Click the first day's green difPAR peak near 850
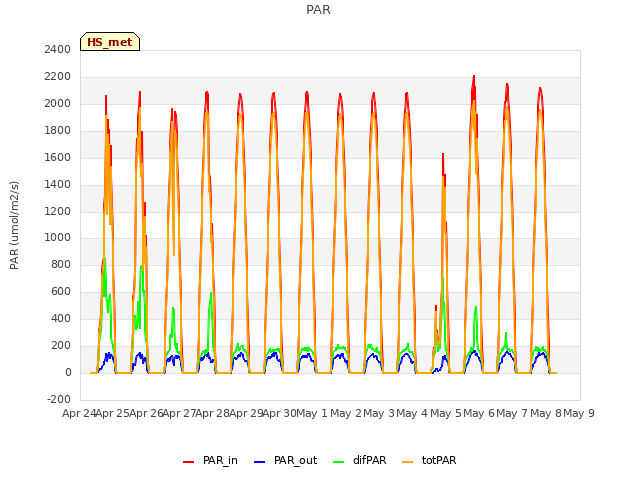This screenshot has height=480, width=640. (105, 259)
